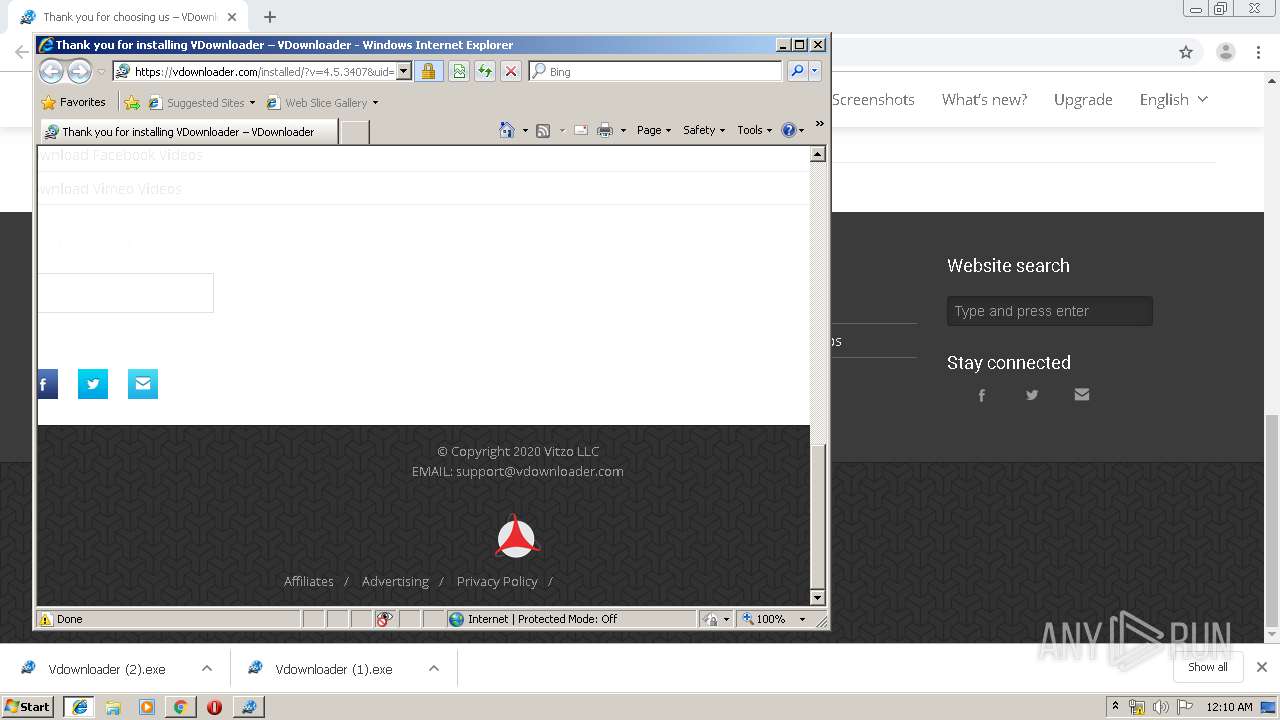Expand English language dropdown

(x=1174, y=99)
